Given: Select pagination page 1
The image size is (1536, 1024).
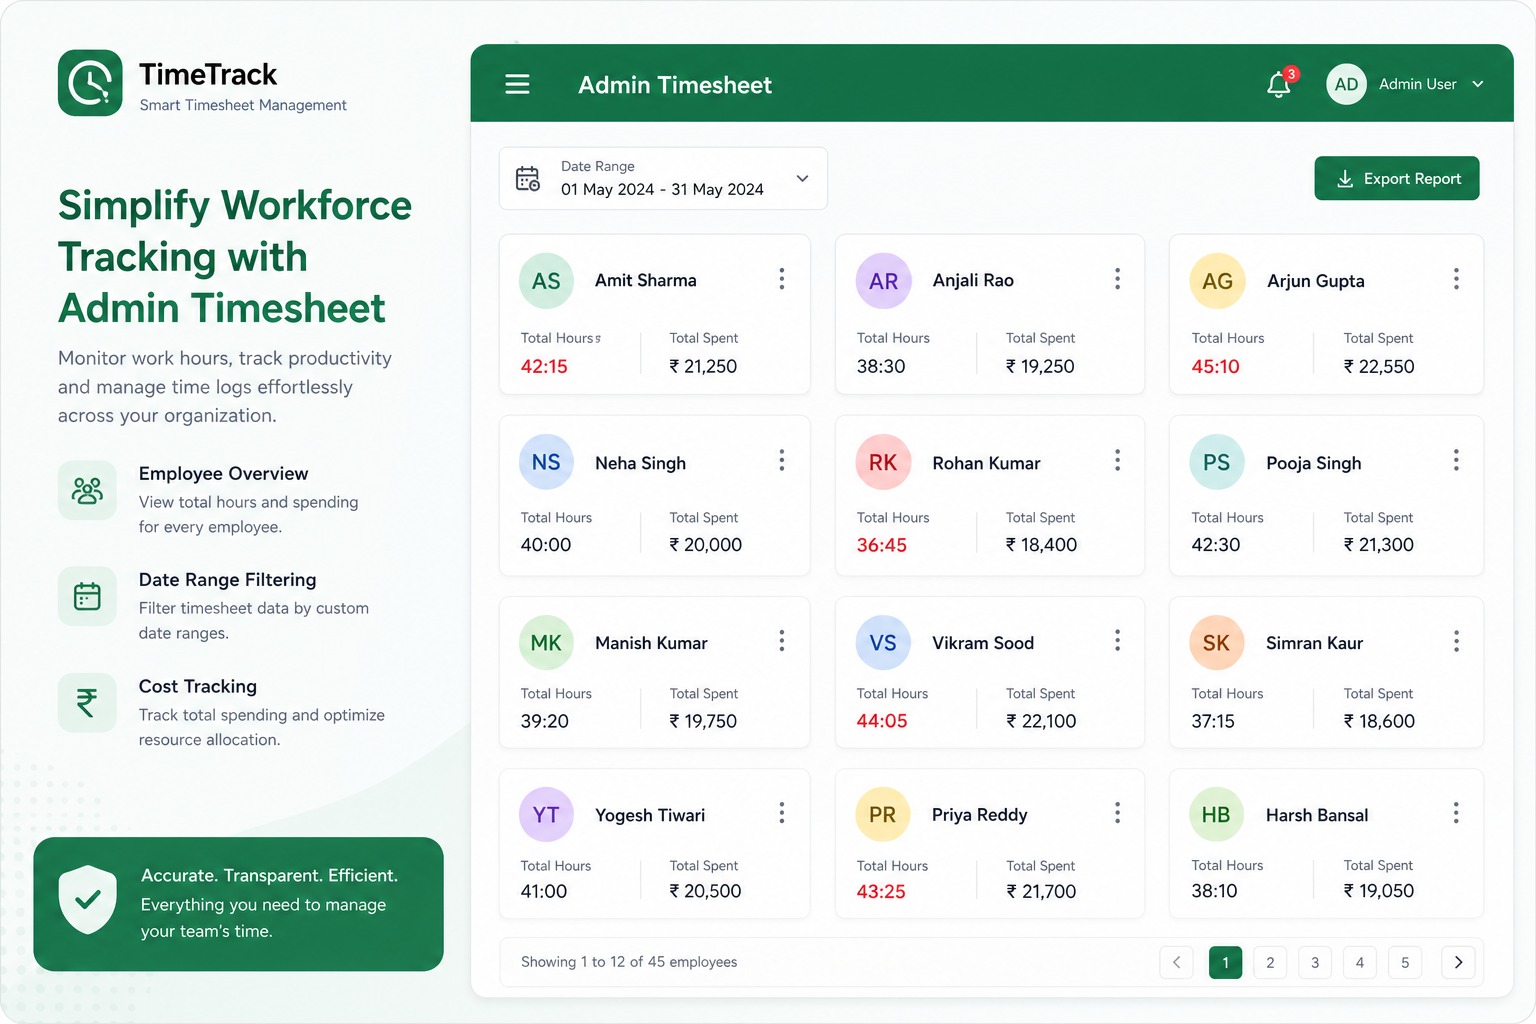Looking at the screenshot, I should click(1225, 962).
